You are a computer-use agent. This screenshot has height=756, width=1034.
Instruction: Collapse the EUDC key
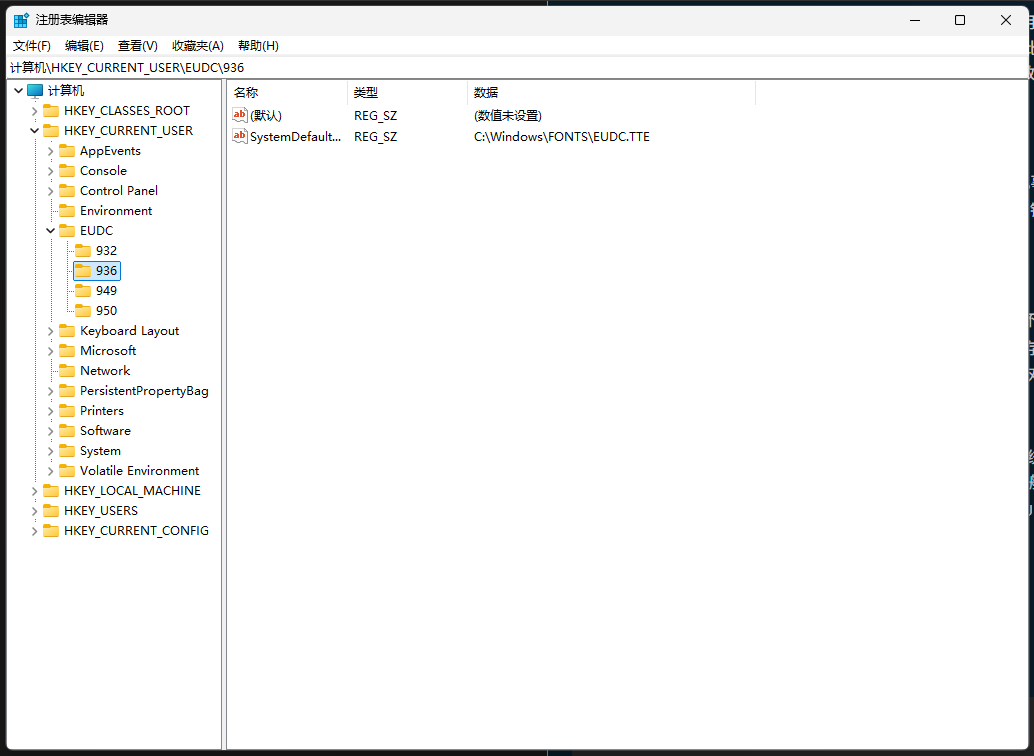pos(50,231)
